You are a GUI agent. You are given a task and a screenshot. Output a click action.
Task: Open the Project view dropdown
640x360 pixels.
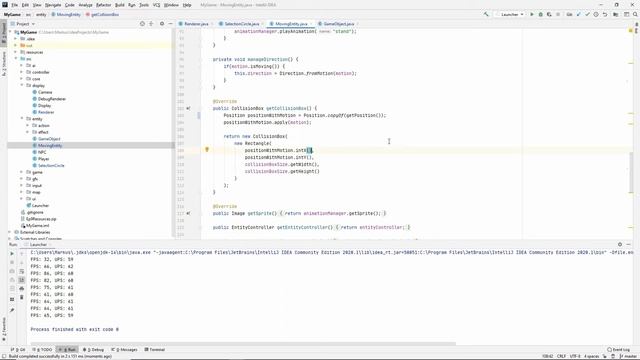point(23,24)
